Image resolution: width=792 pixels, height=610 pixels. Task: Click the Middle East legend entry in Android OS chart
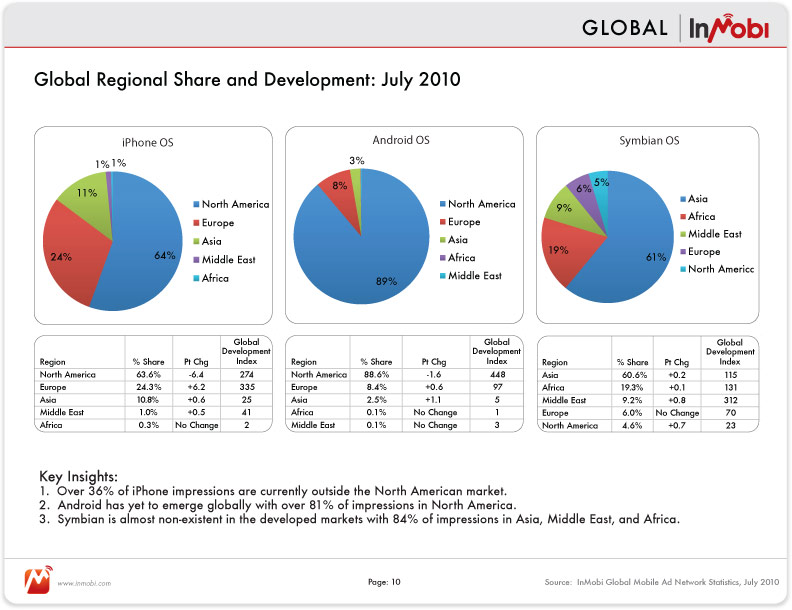[471, 276]
